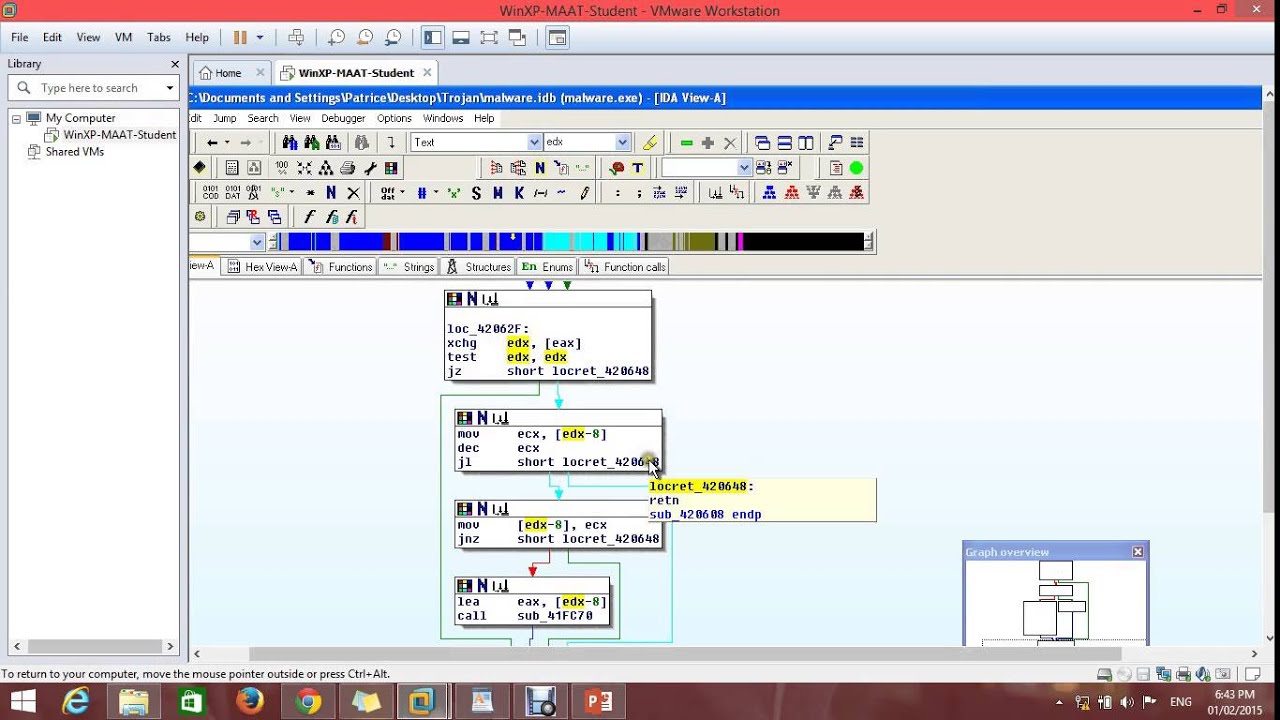Viewport: 1280px width, 720px height.
Task: Open the Text search type dropdown
Action: tap(534, 142)
